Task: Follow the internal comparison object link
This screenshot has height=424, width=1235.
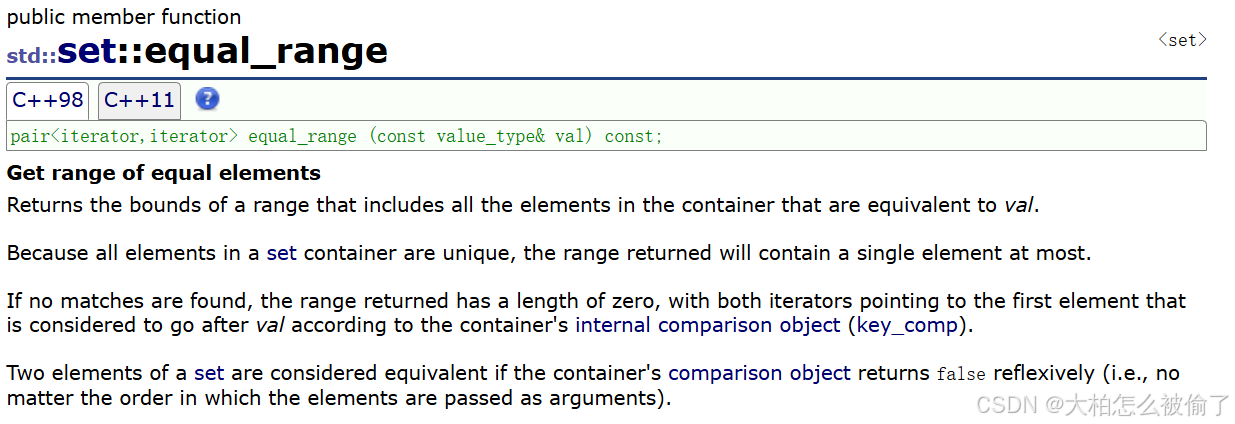Action: (x=708, y=325)
